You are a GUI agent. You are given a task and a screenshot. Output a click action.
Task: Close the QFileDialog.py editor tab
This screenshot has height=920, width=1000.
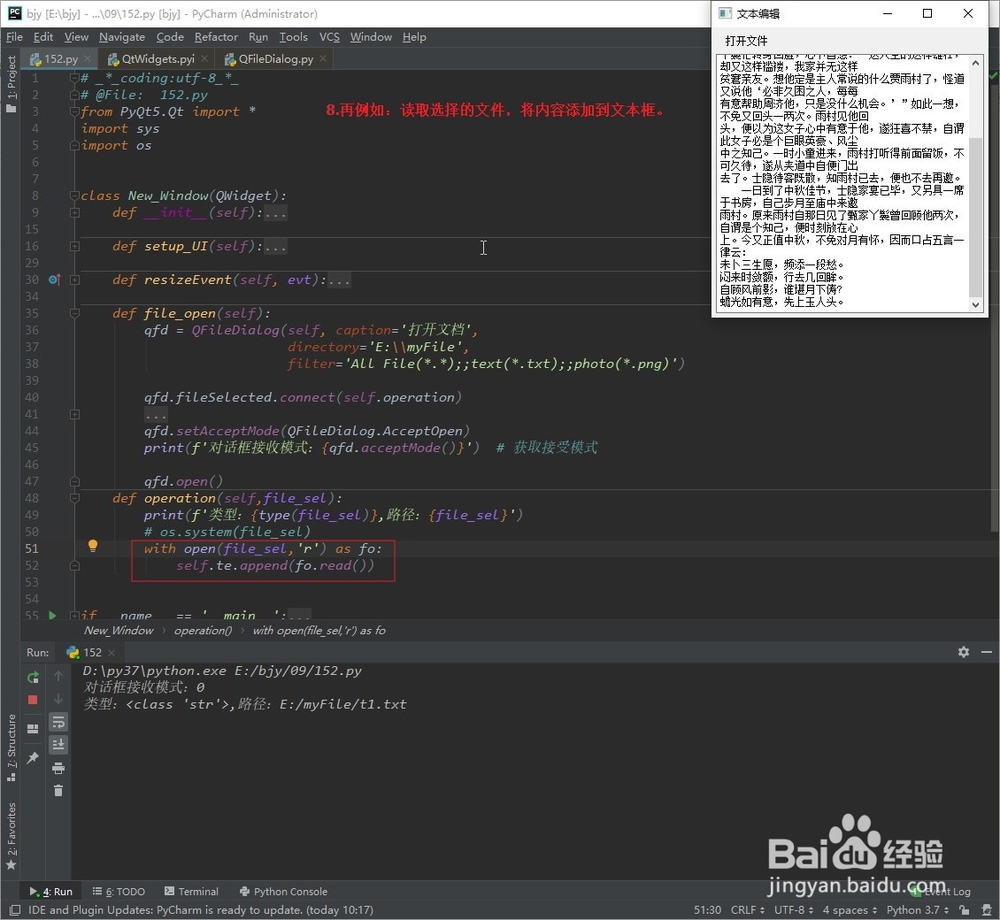tap(323, 59)
